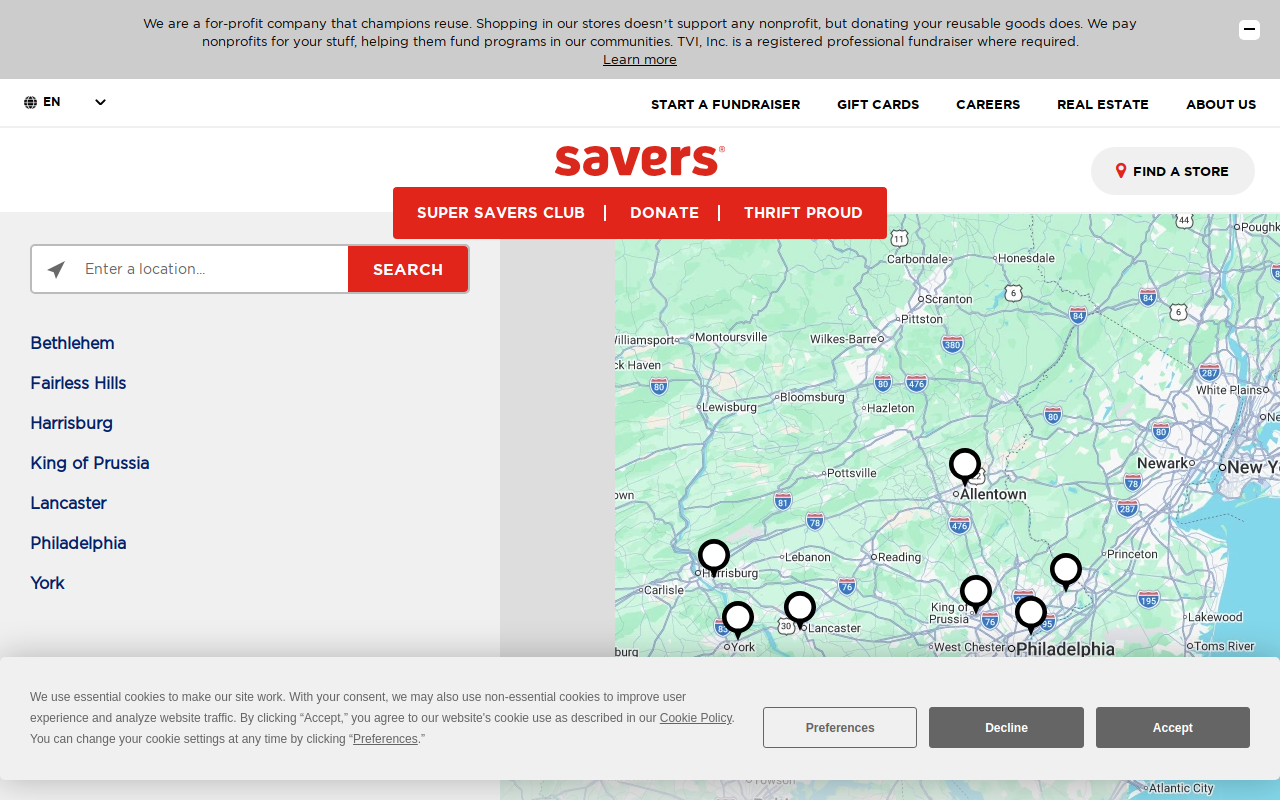Open the Donate section
Image resolution: width=1280 pixels, height=800 pixels.
[x=664, y=213]
